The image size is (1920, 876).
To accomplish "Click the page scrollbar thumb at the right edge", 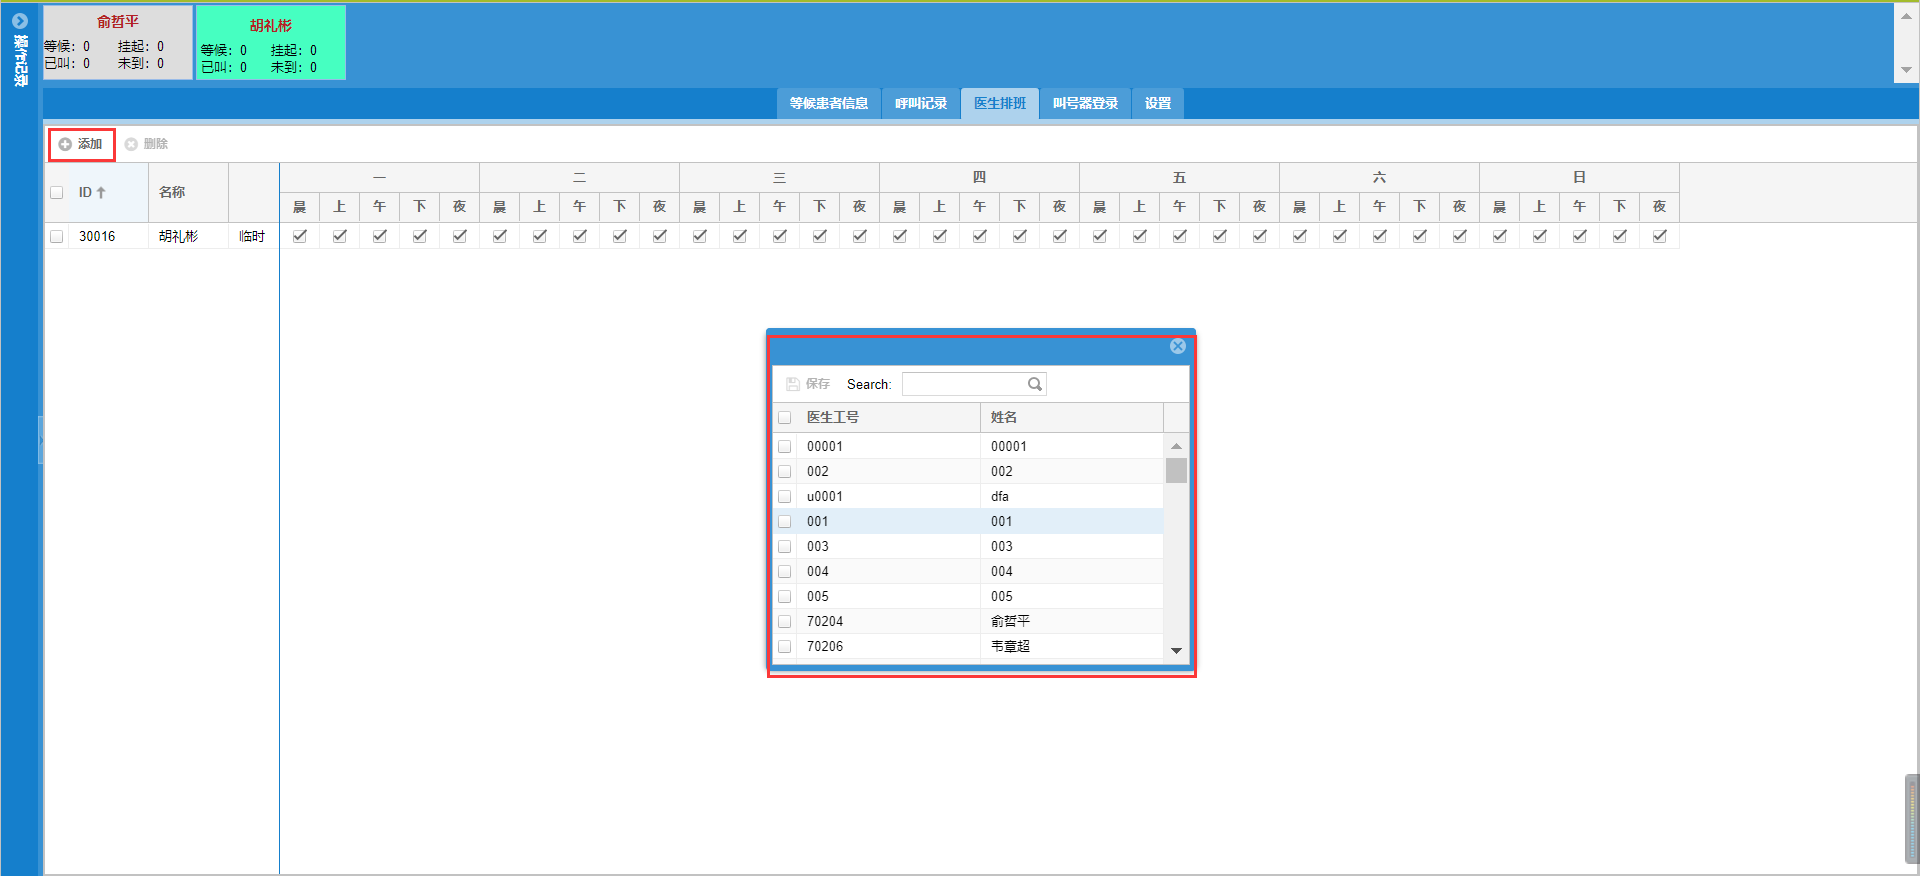I will (x=1912, y=819).
